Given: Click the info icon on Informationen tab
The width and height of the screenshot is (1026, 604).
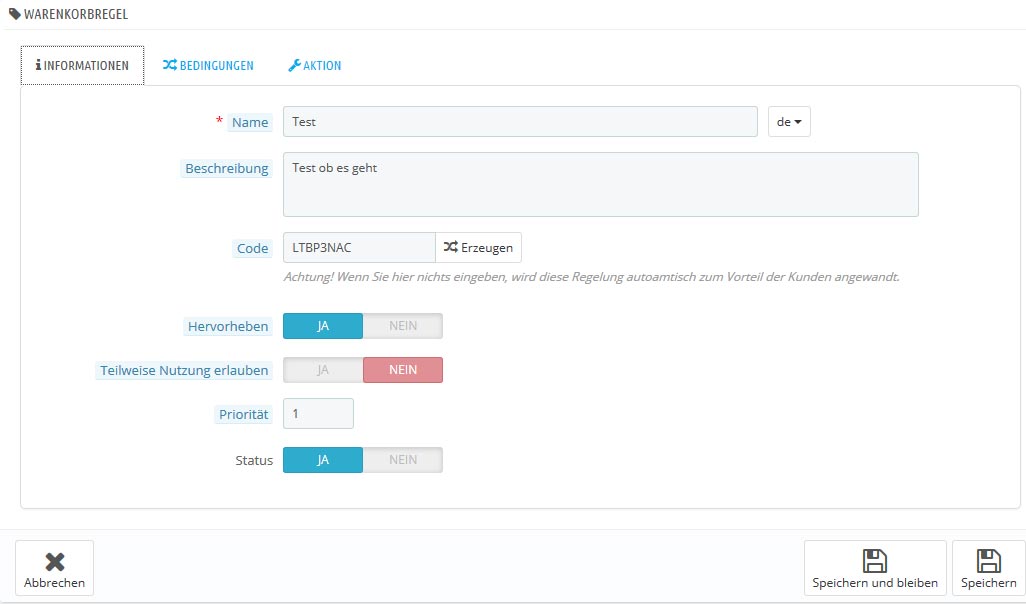Looking at the screenshot, I should pos(38,65).
